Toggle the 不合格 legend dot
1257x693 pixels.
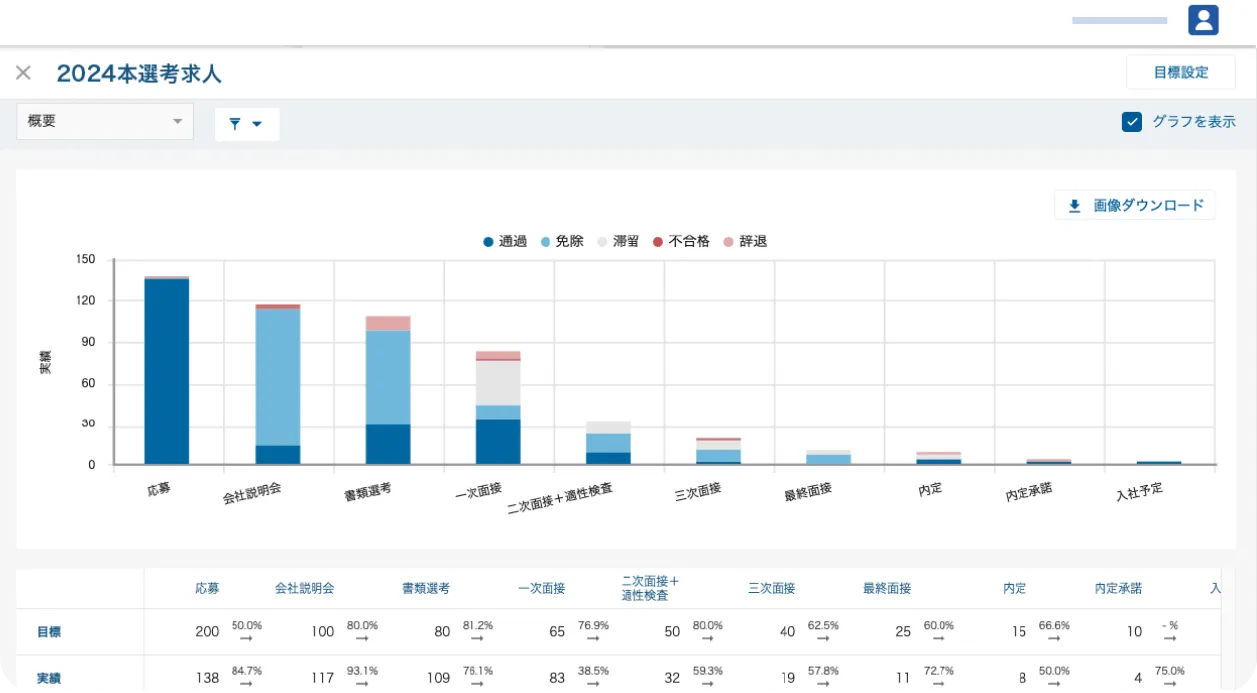tap(658, 242)
